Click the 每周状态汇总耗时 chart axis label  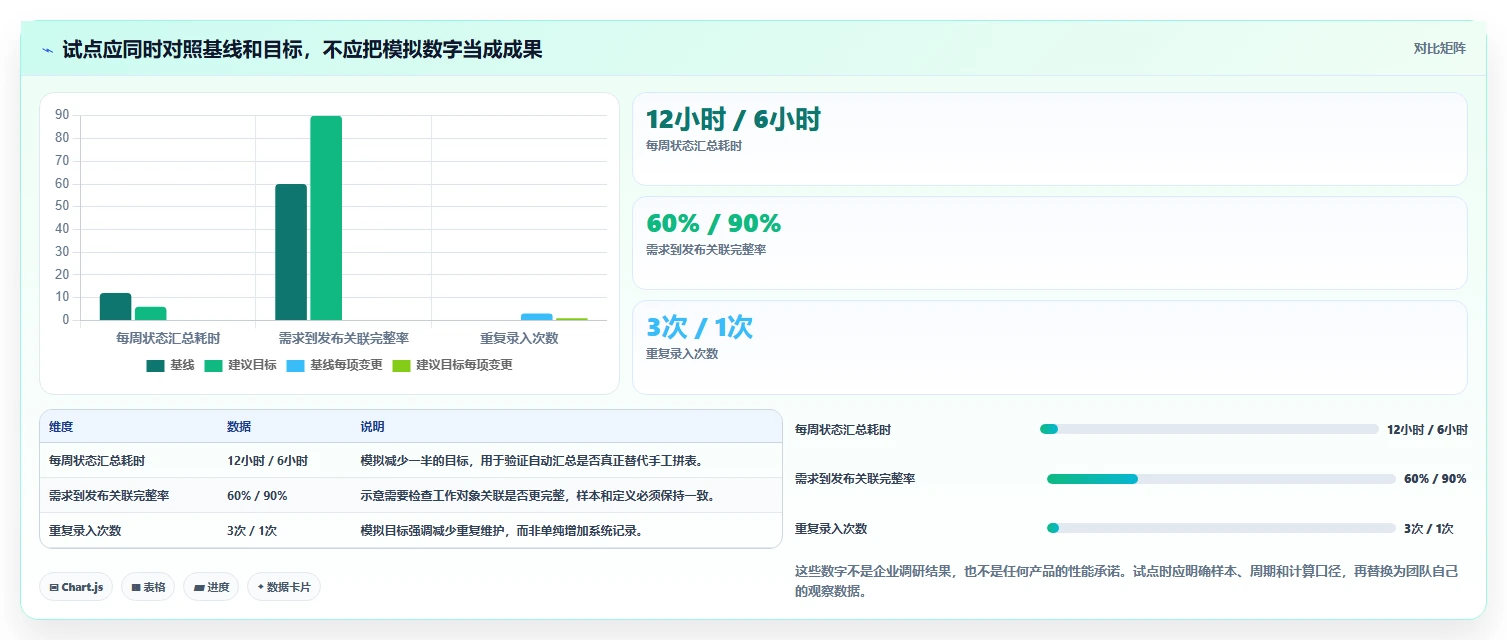click(x=168, y=339)
